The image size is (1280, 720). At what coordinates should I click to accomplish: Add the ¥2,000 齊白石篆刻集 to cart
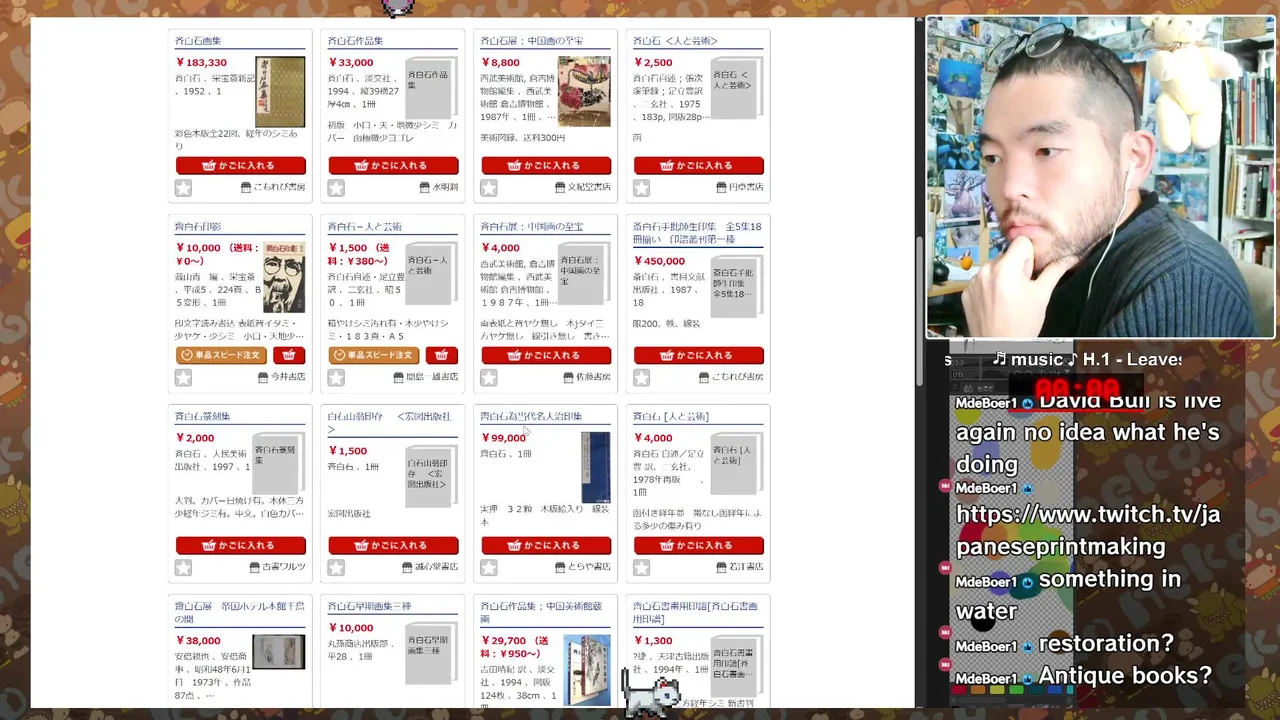click(241, 545)
